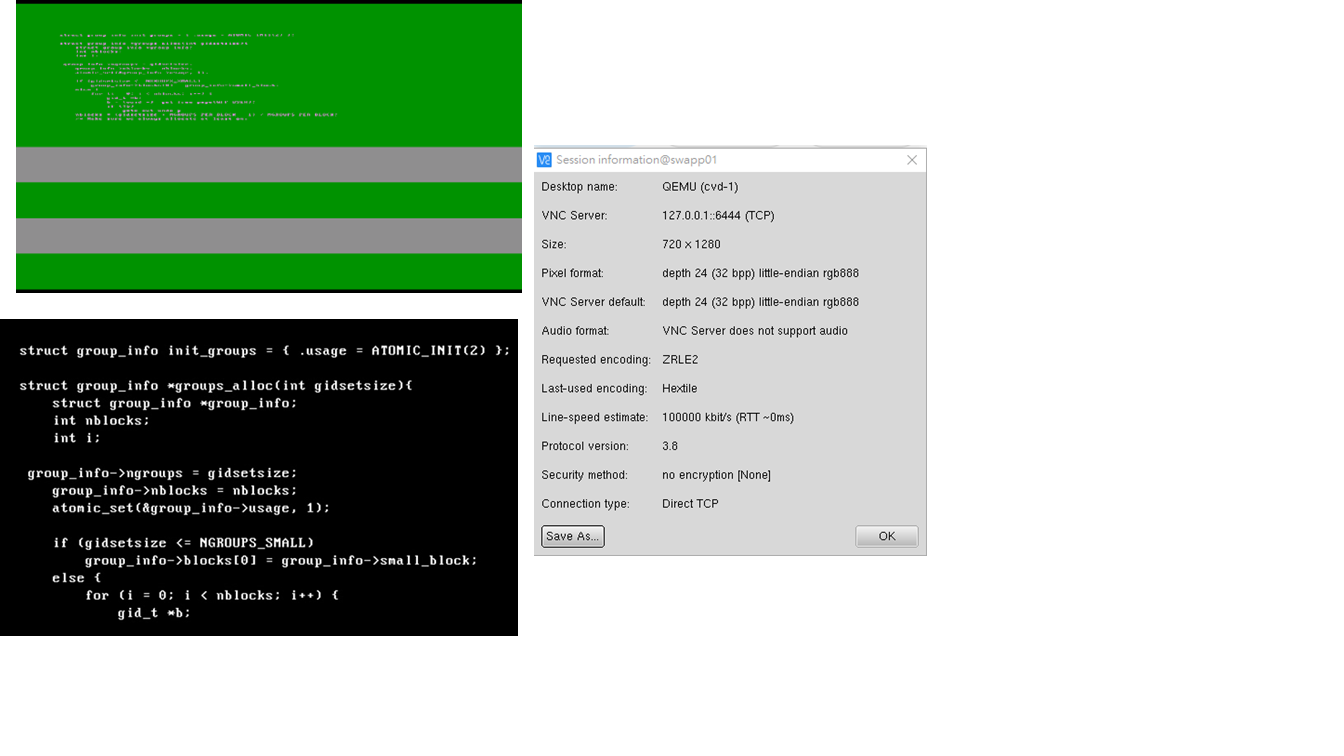Click the Connection type value Direct TCP
The height and width of the screenshot is (756, 1344).
(690, 504)
